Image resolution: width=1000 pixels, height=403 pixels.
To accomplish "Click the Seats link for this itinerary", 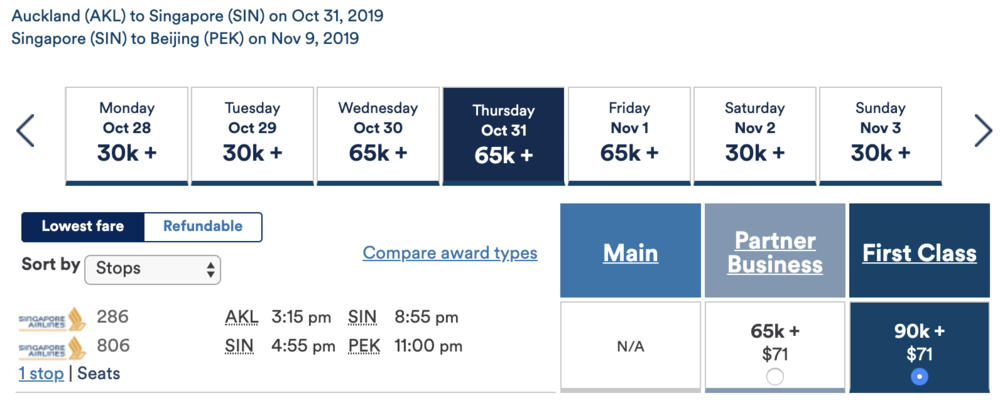I will tap(98, 373).
